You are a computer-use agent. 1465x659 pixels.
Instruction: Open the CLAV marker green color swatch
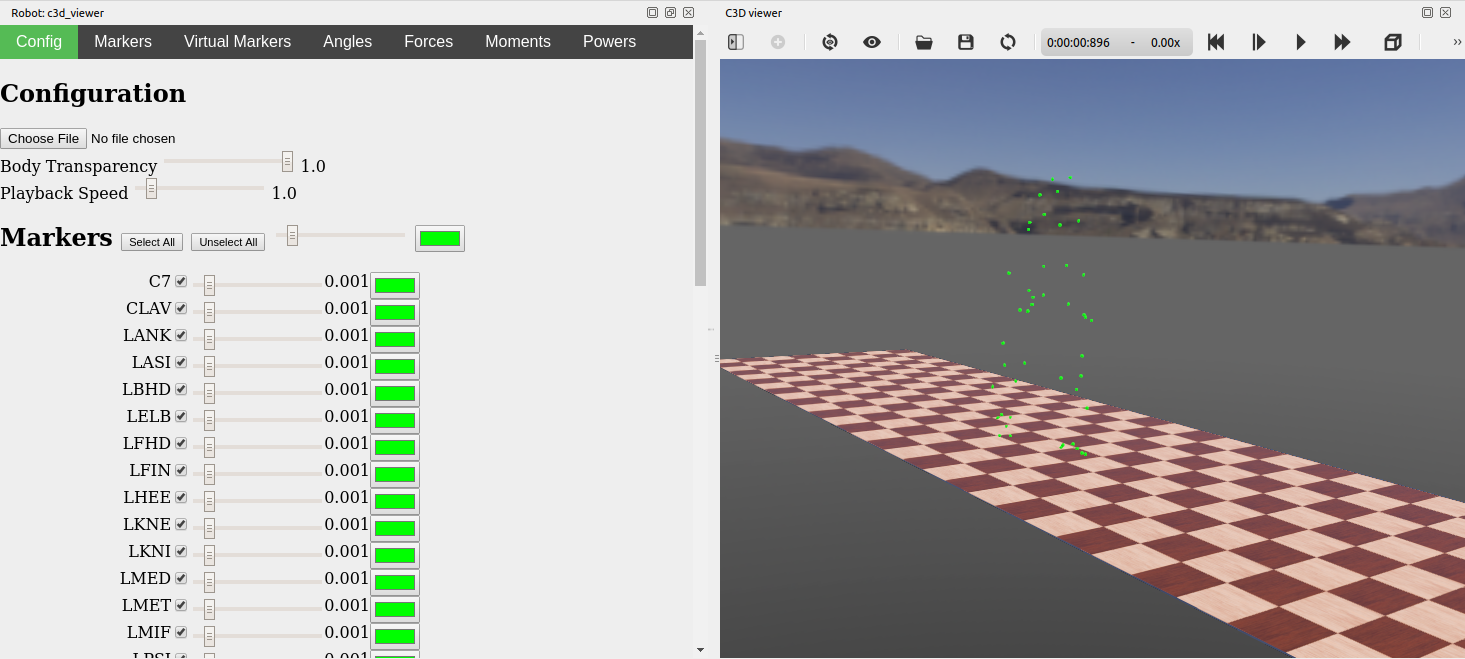395,312
